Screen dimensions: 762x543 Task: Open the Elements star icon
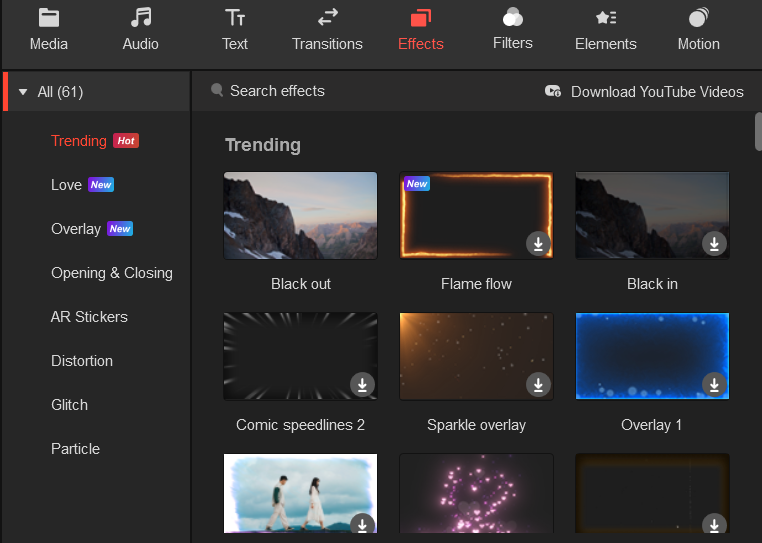(x=605, y=18)
